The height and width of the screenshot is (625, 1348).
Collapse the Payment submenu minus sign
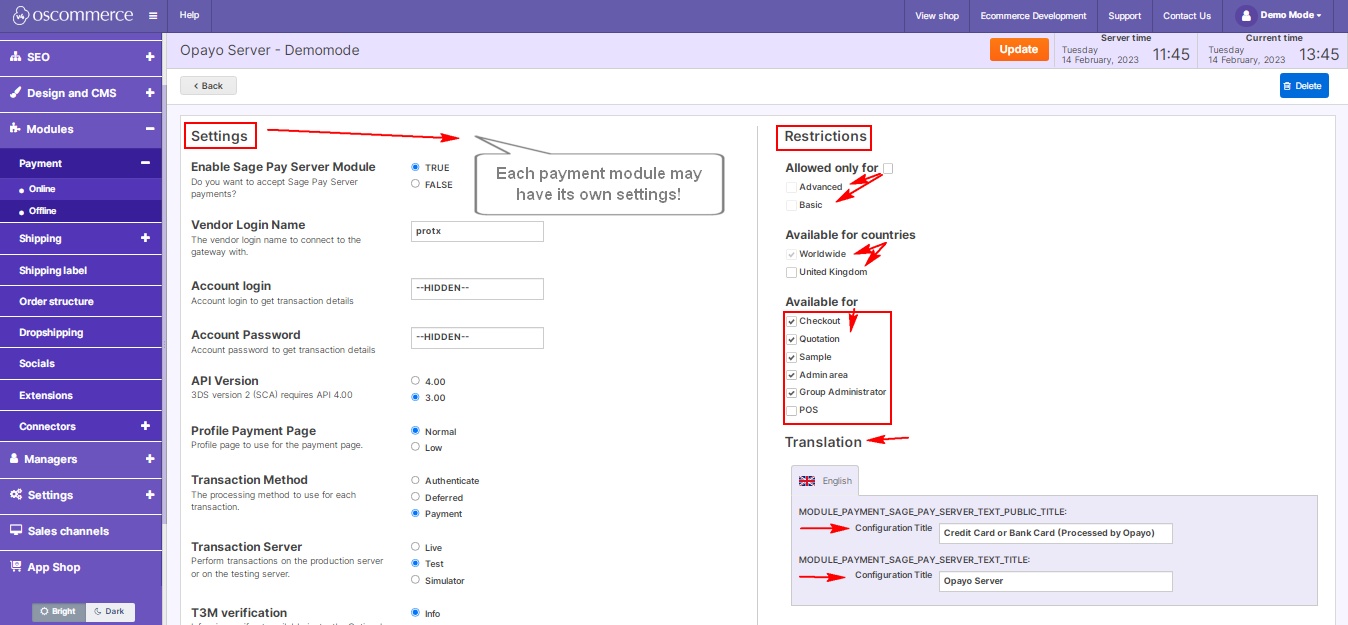[x=145, y=163]
